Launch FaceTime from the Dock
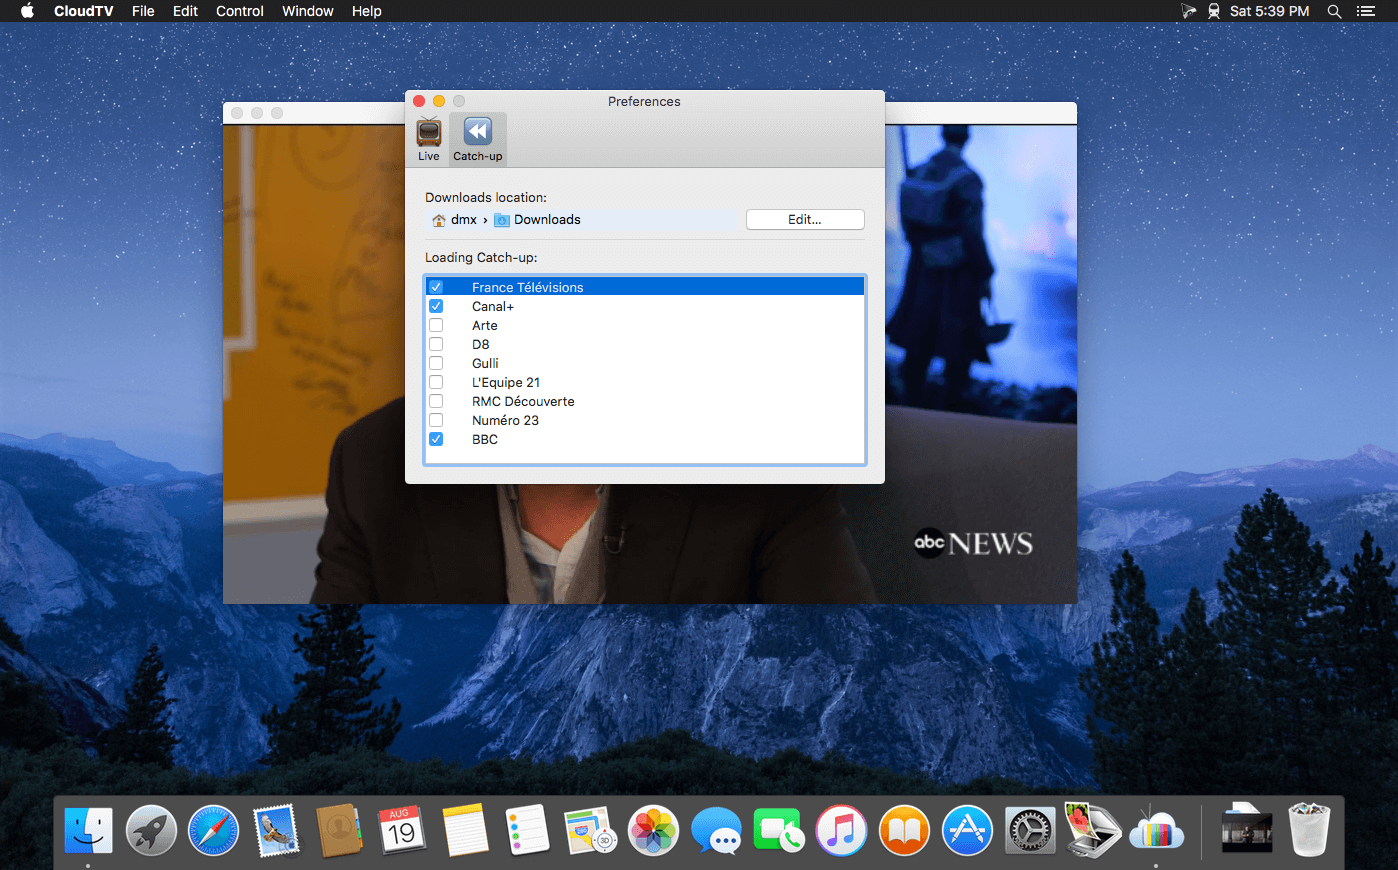This screenshot has height=870, width=1398. (779, 831)
